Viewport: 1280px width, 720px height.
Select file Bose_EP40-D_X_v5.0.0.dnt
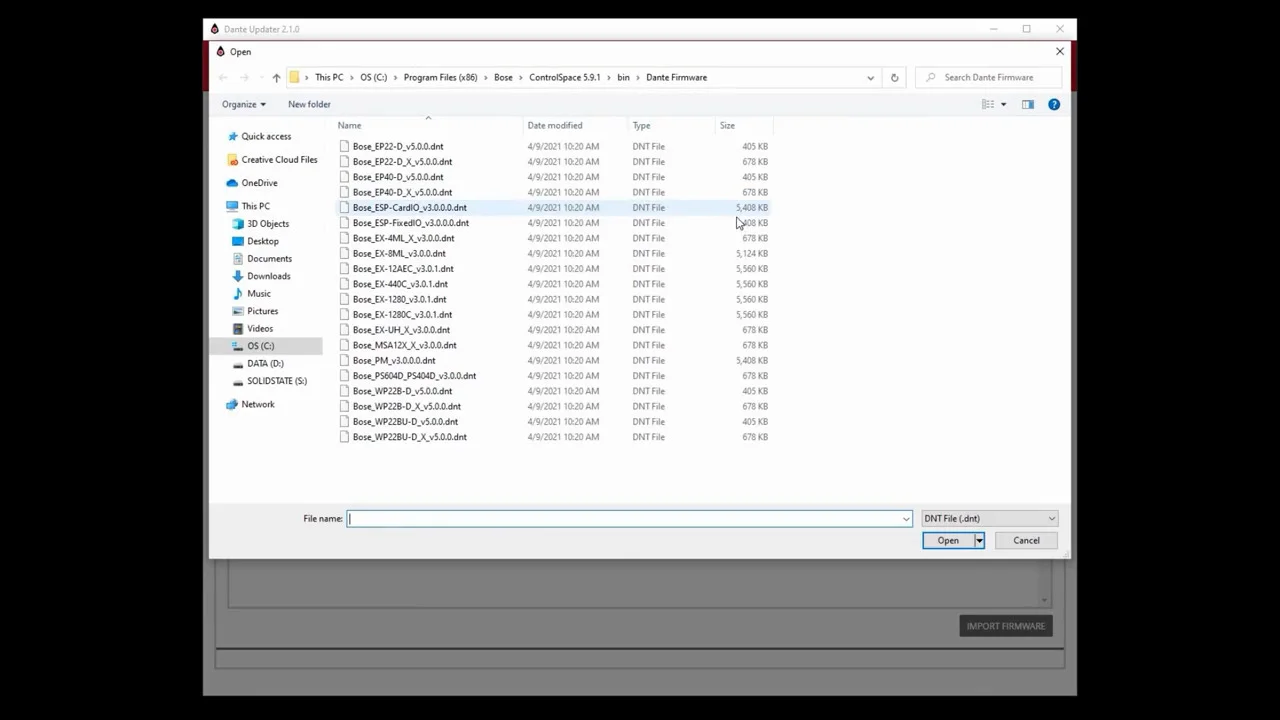point(402,192)
